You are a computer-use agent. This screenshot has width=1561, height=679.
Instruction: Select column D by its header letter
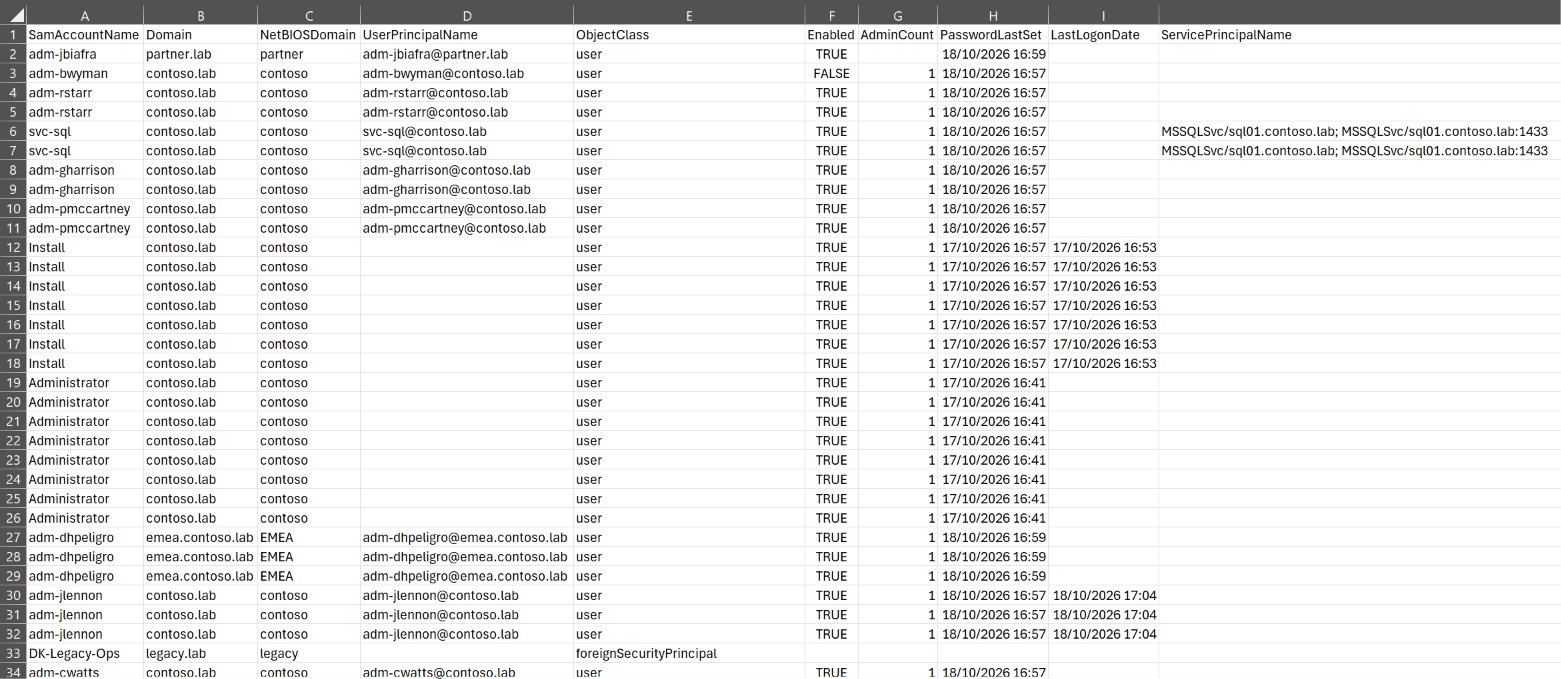(x=466, y=15)
